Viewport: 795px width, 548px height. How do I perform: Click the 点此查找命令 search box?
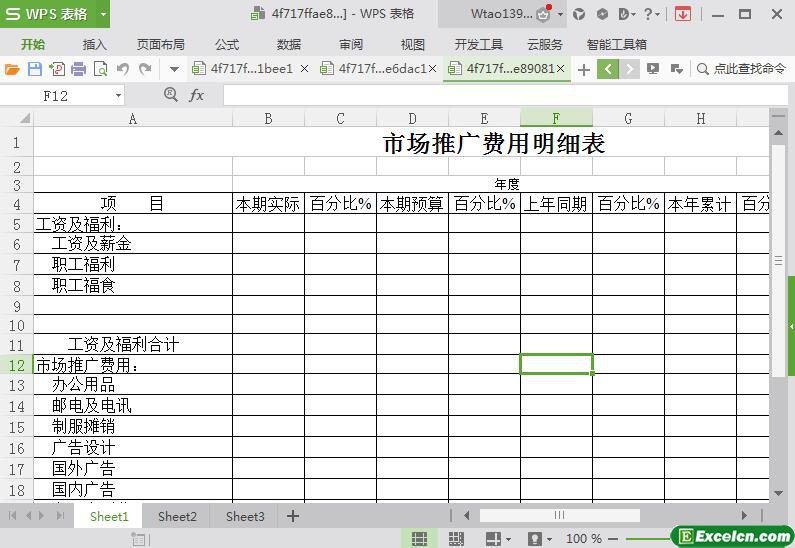point(742,69)
